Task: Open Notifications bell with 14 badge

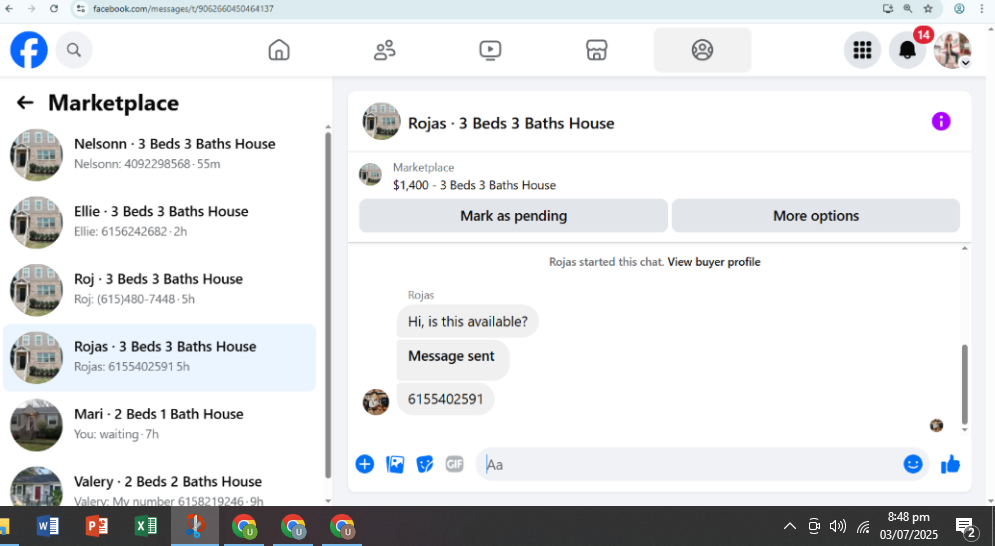Action: tap(908, 50)
